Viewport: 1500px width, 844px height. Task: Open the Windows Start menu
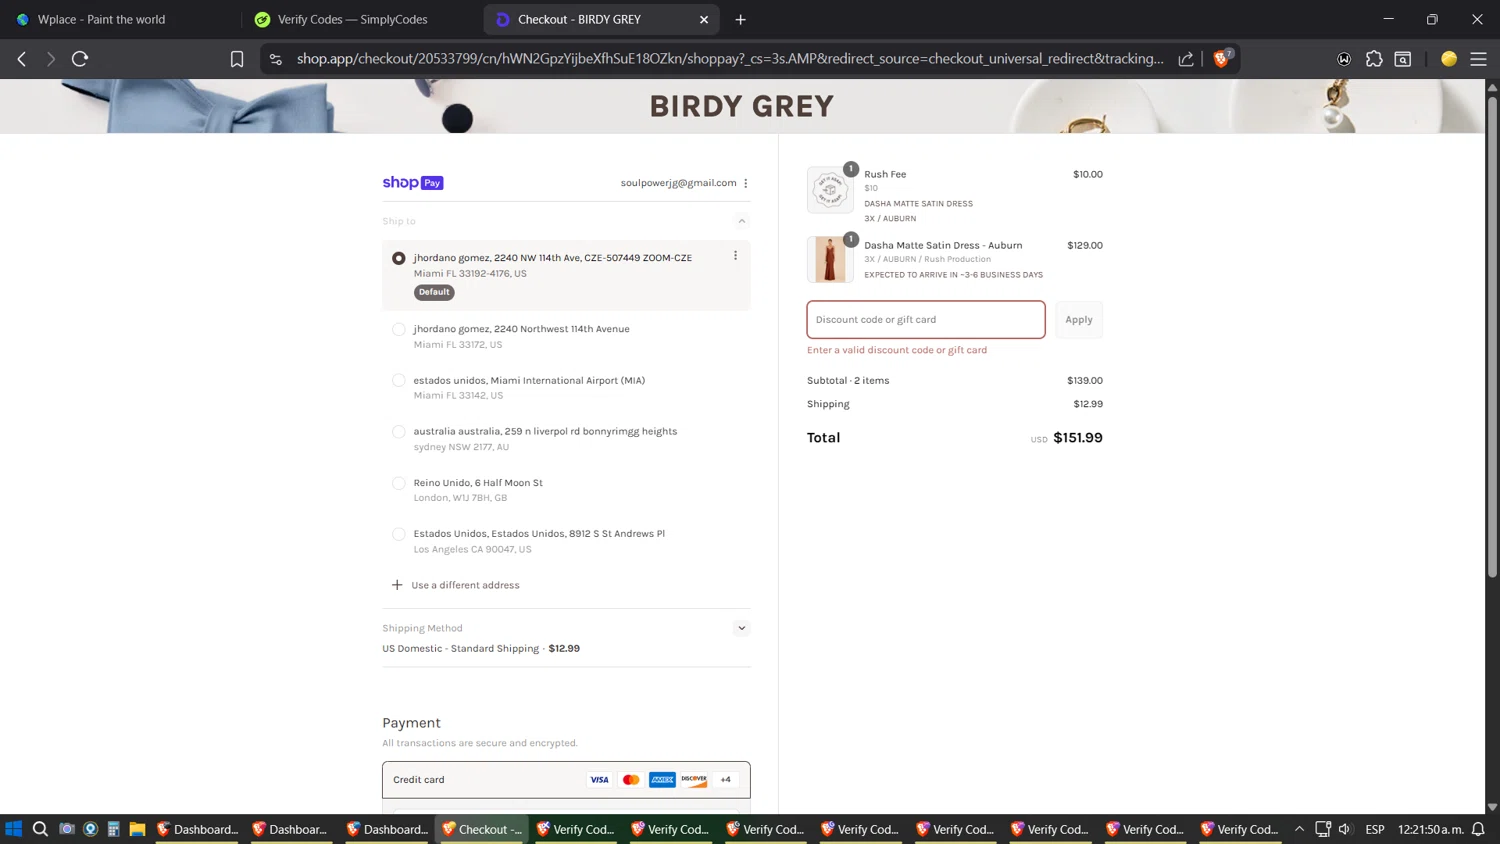point(13,829)
